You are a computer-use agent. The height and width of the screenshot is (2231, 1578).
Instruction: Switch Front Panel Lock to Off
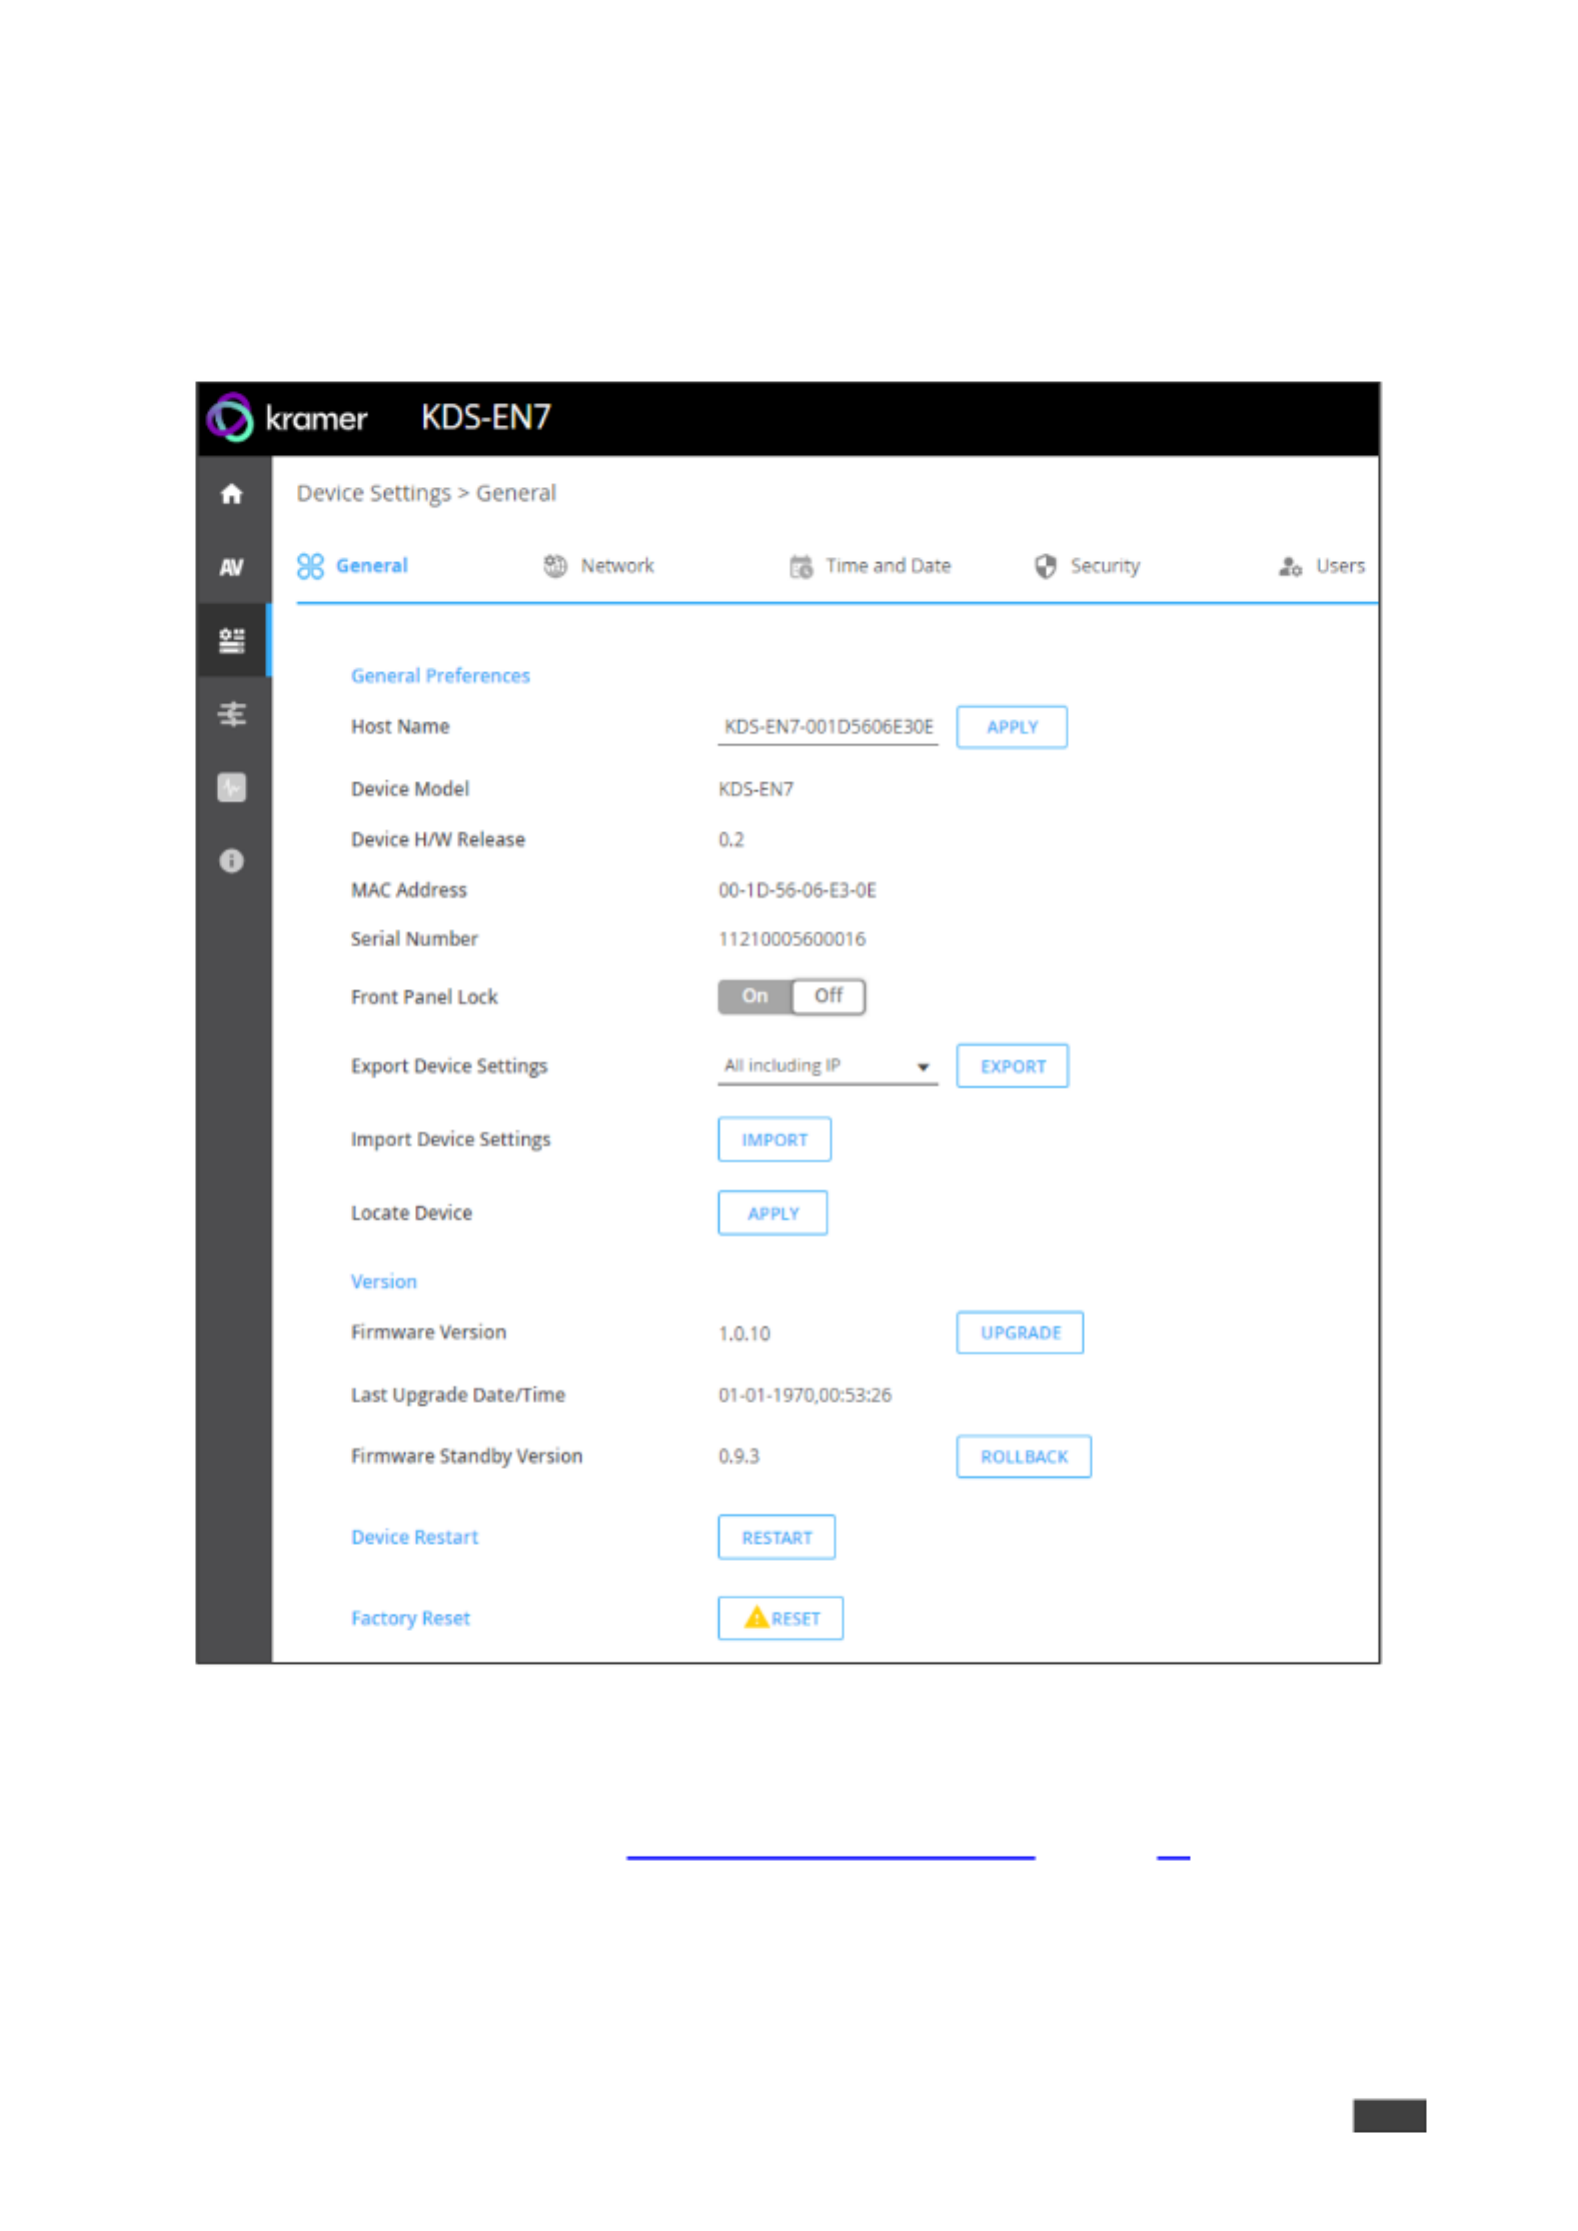point(829,996)
